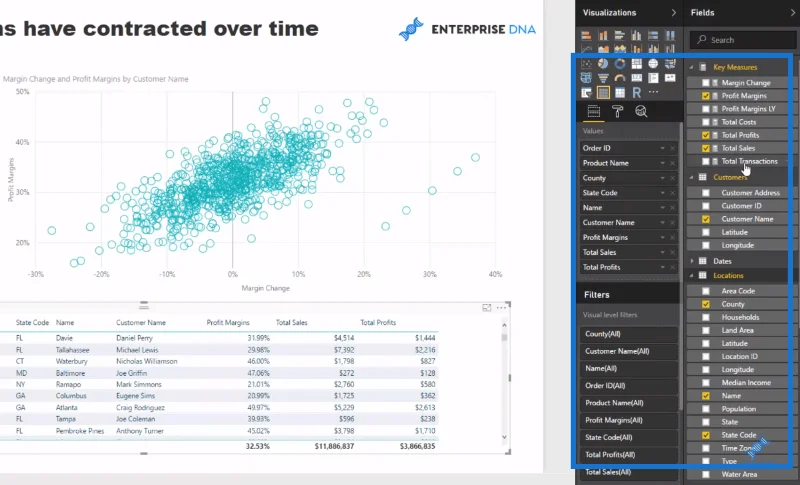The image size is (800, 485).
Task: Open the County(All) visual level filter
Action: (x=629, y=334)
